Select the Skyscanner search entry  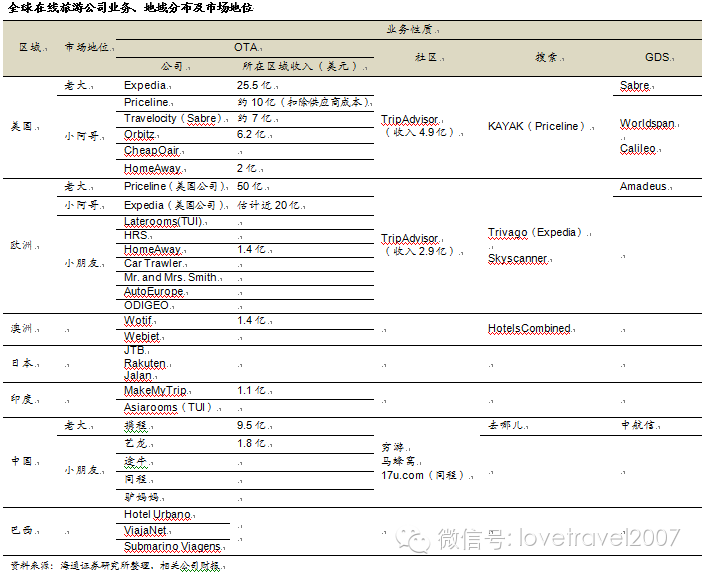pyautogui.click(x=518, y=259)
